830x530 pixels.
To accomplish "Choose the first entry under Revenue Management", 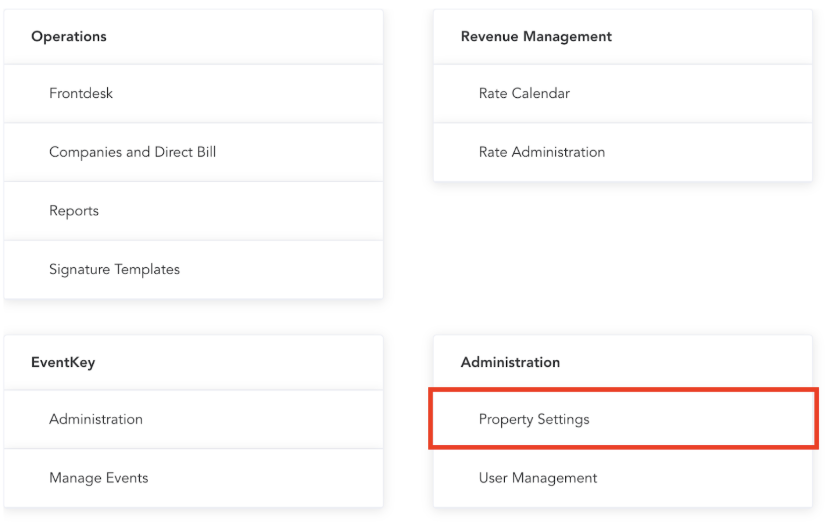I will [x=524, y=93].
